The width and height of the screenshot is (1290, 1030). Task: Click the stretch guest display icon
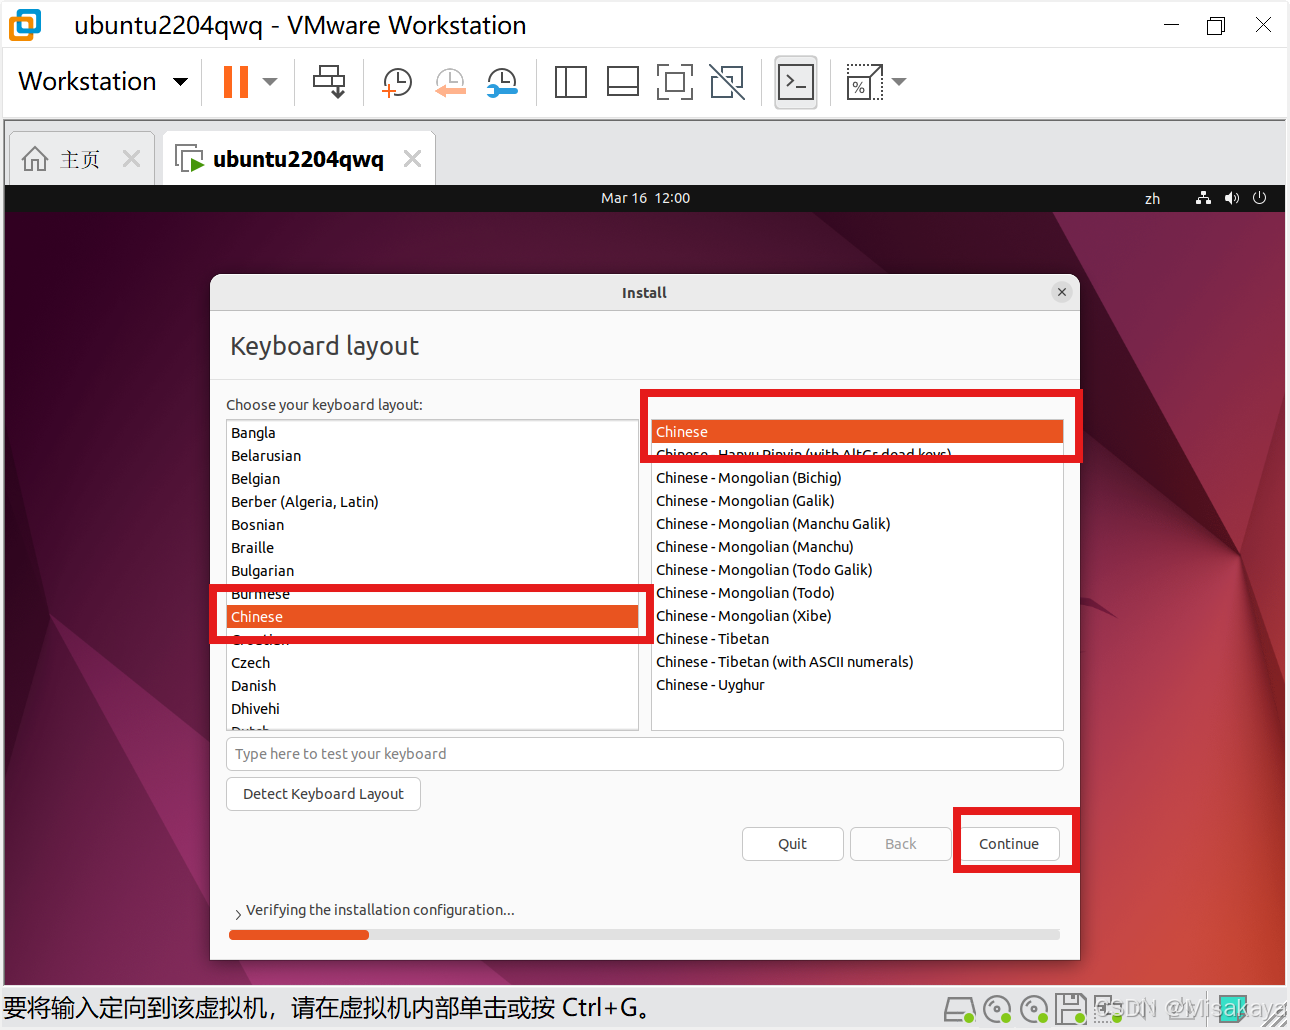click(x=864, y=82)
